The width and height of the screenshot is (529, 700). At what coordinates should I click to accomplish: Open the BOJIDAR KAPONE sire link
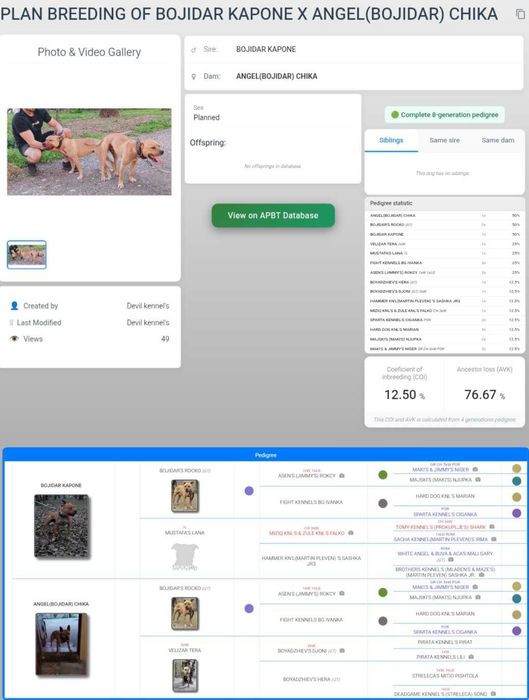[266, 49]
